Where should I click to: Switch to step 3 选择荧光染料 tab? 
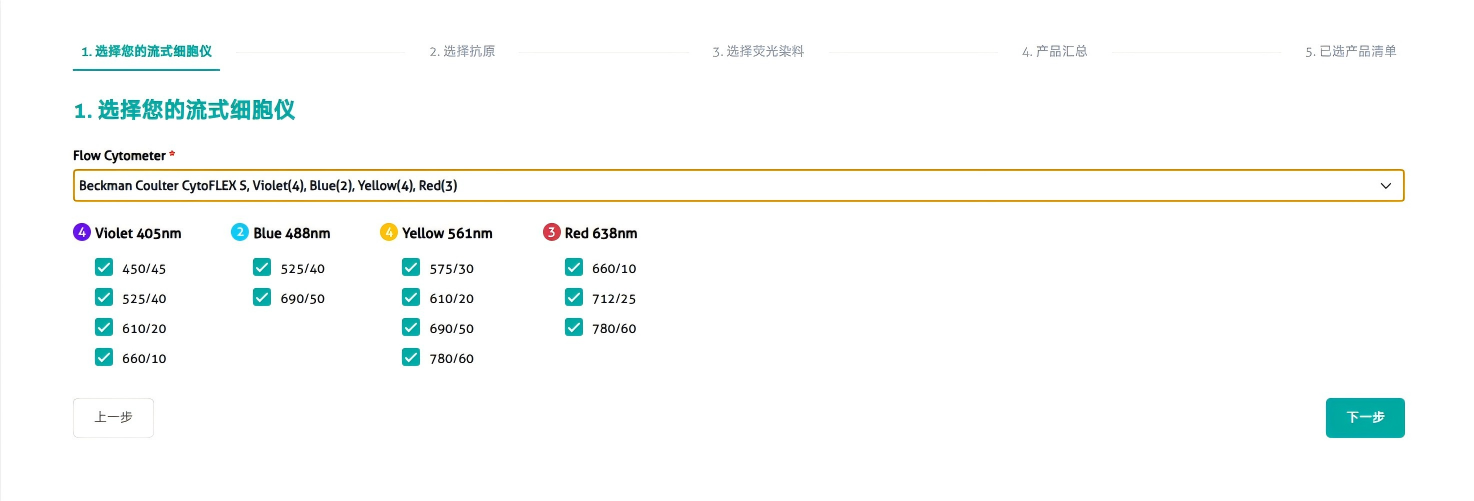click(758, 51)
